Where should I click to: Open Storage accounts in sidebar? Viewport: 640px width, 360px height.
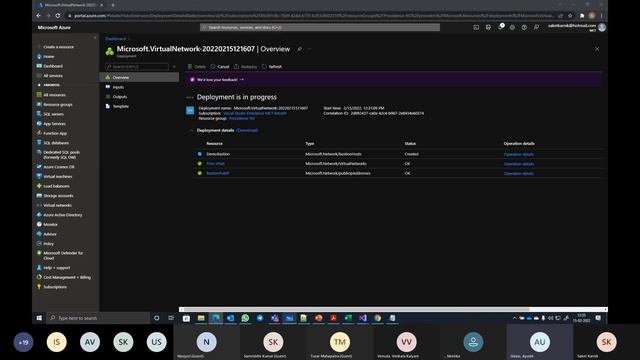55,196
